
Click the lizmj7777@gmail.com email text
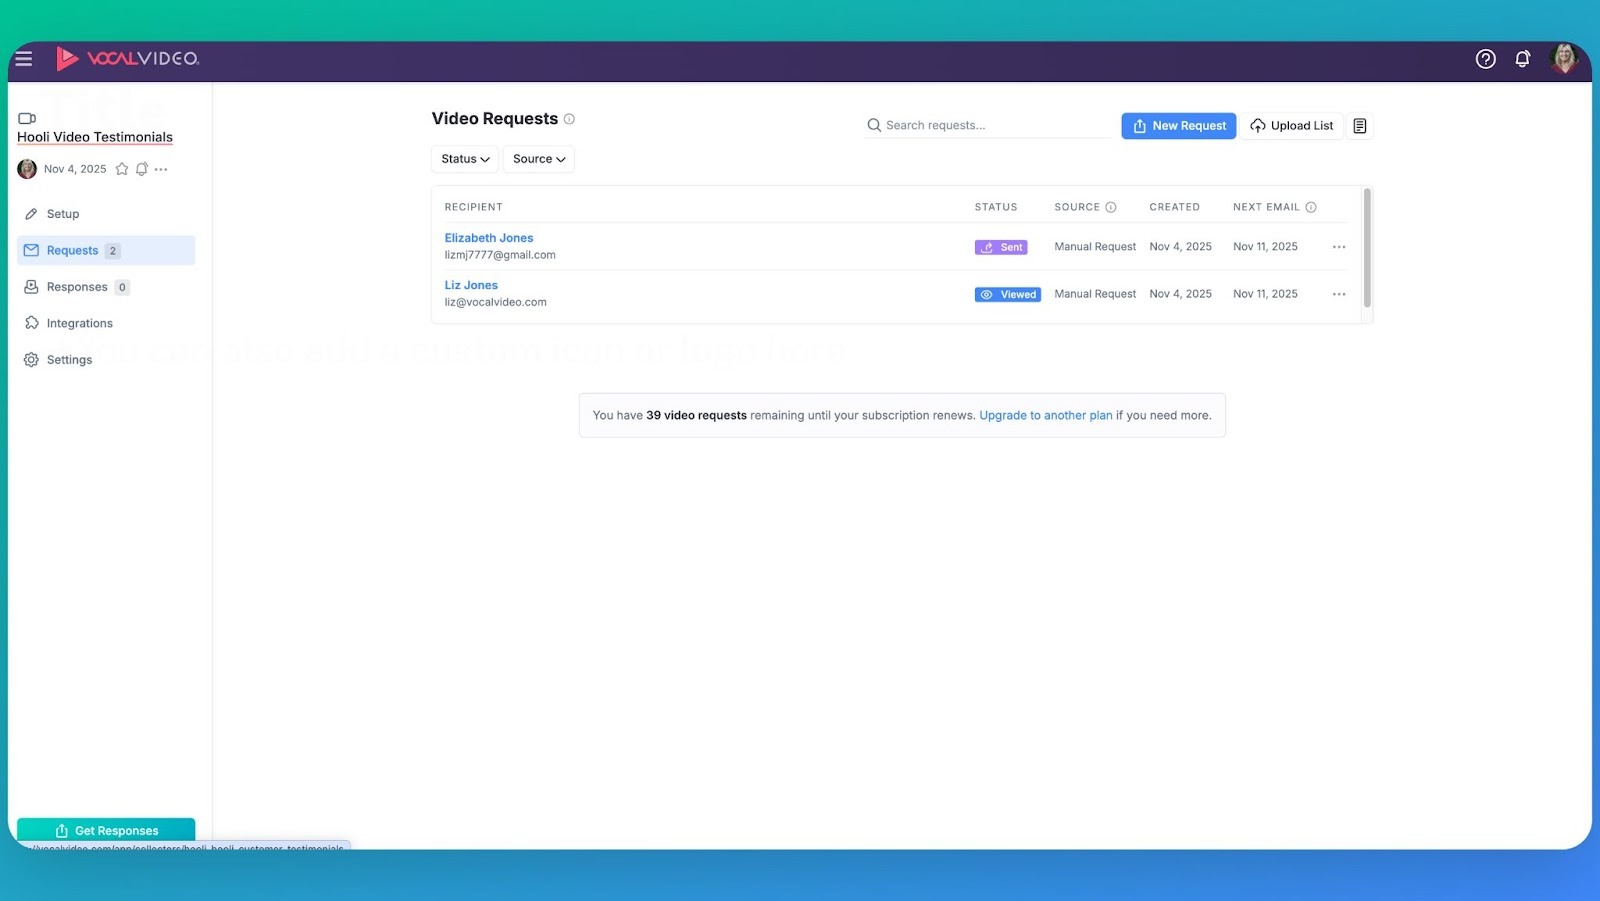pos(500,255)
